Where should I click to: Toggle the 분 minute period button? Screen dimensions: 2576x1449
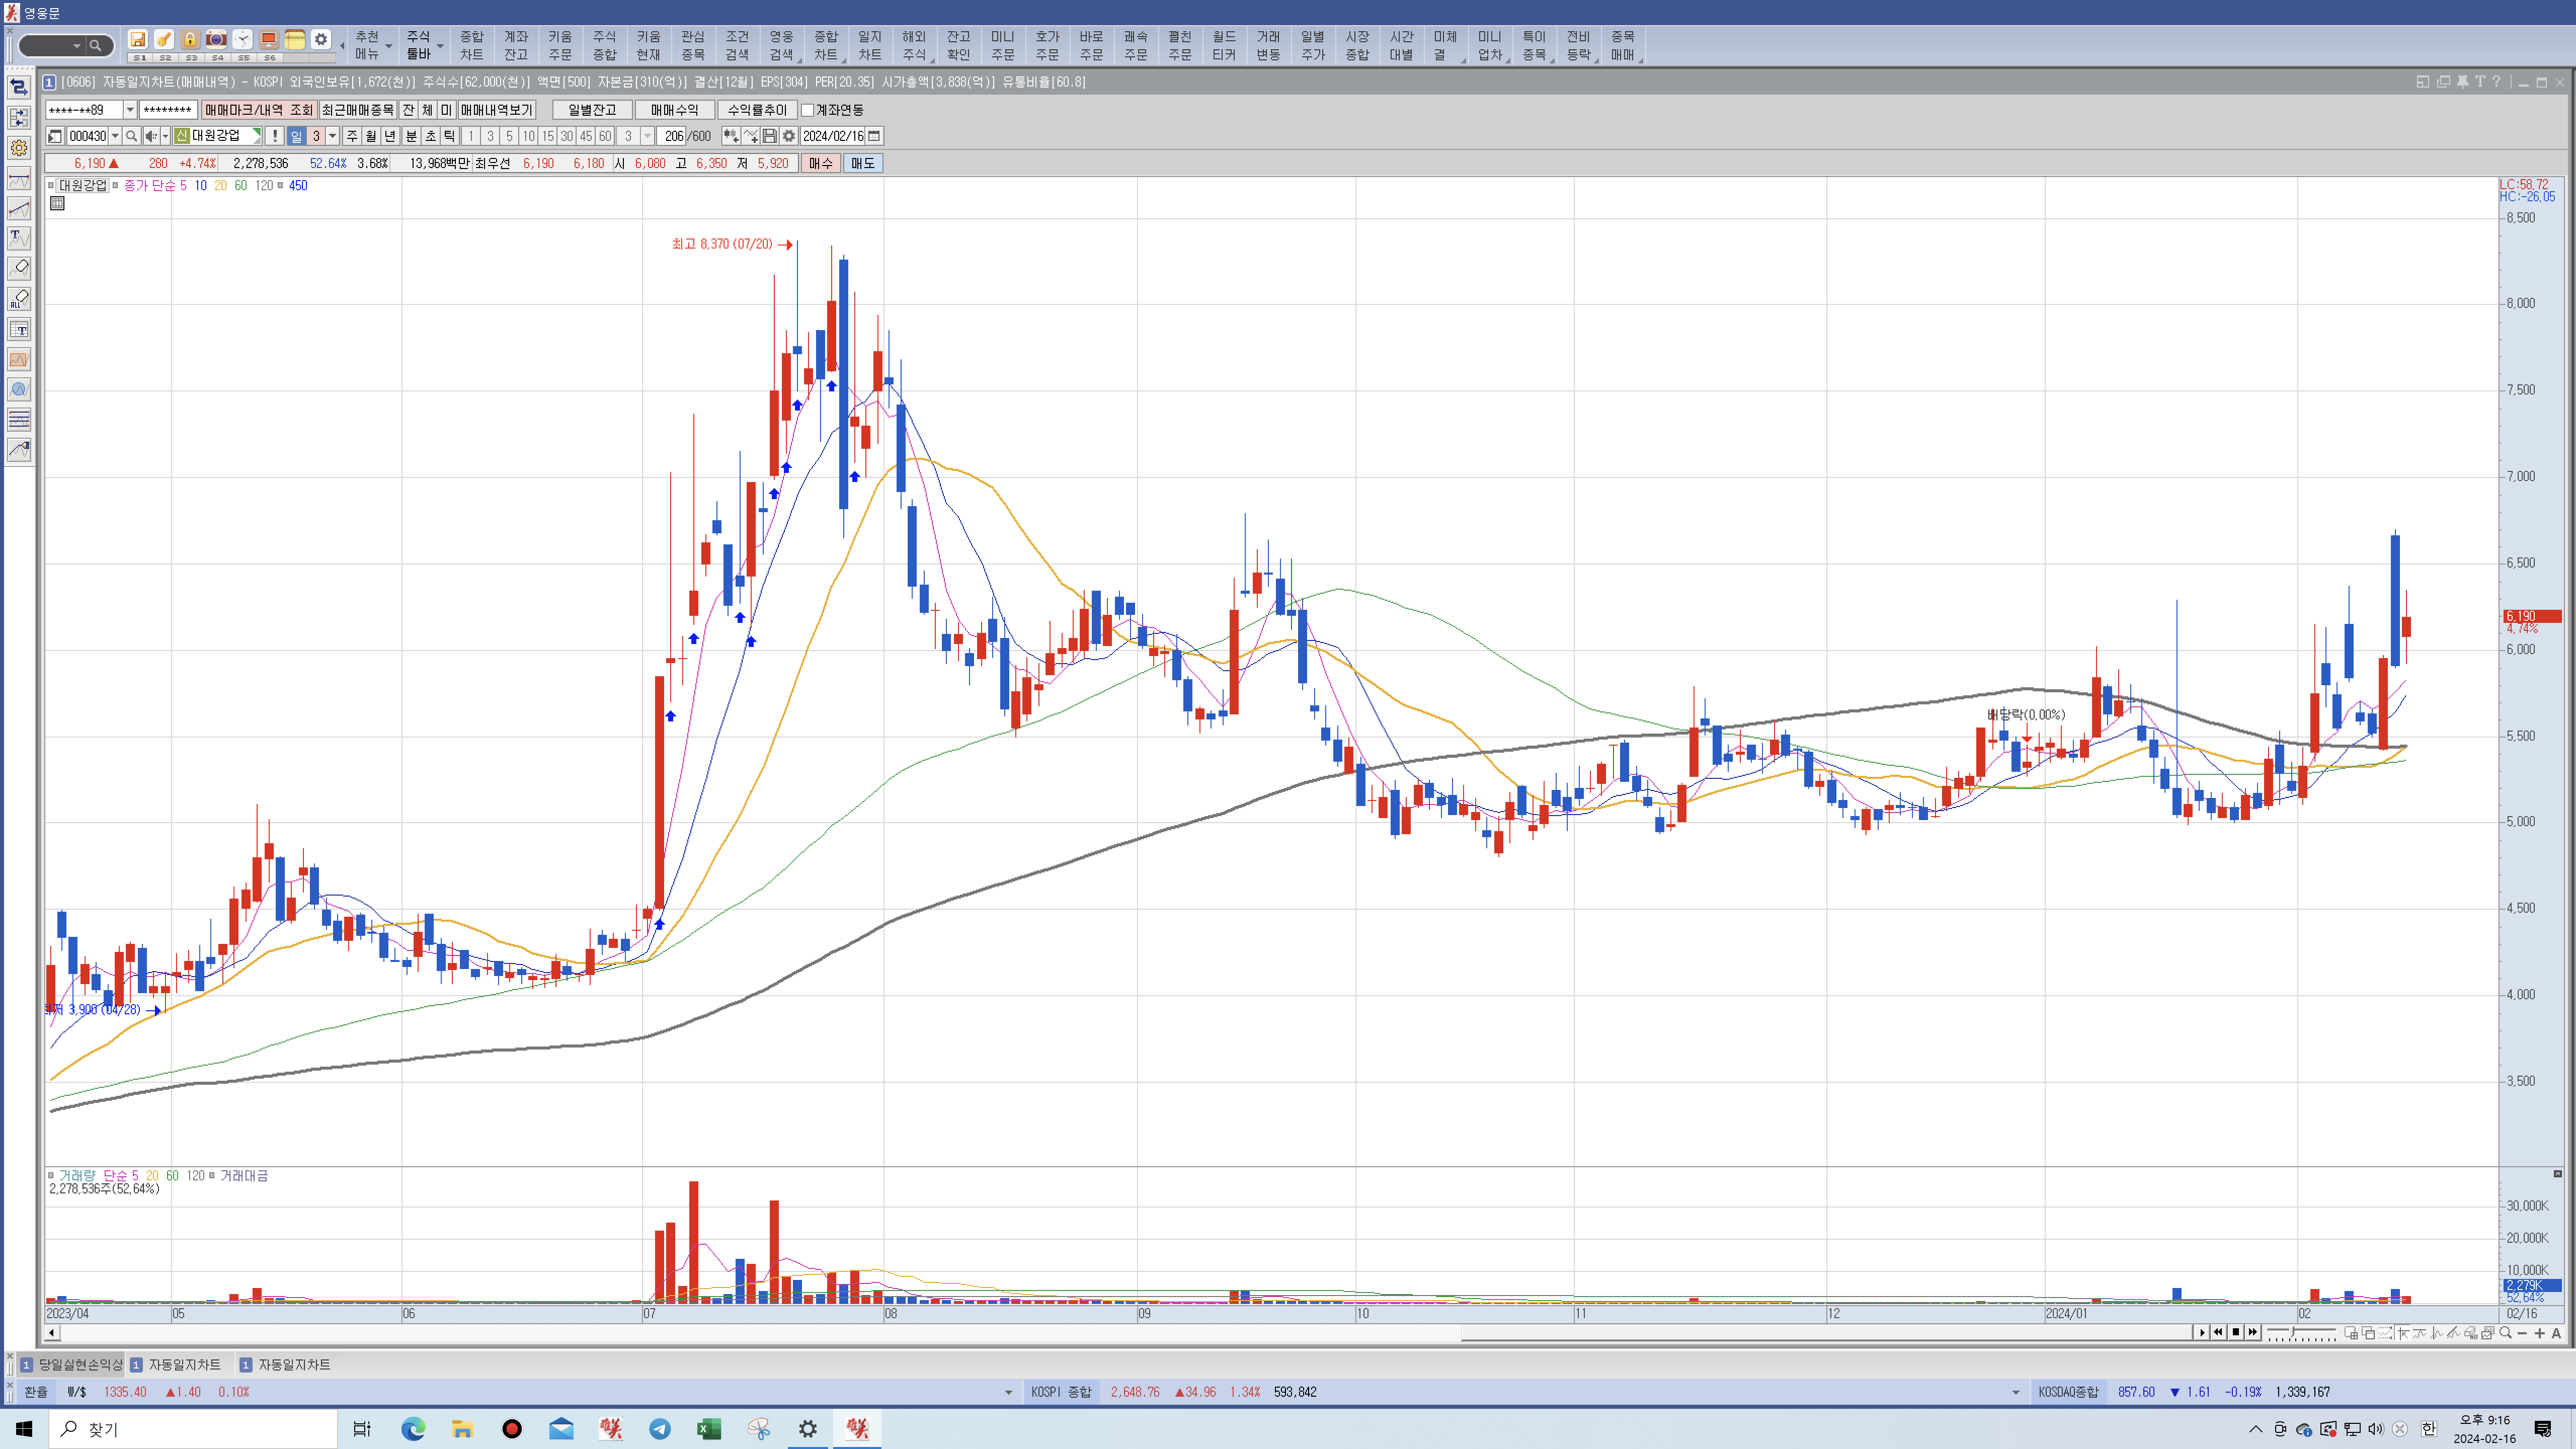point(411,136)
